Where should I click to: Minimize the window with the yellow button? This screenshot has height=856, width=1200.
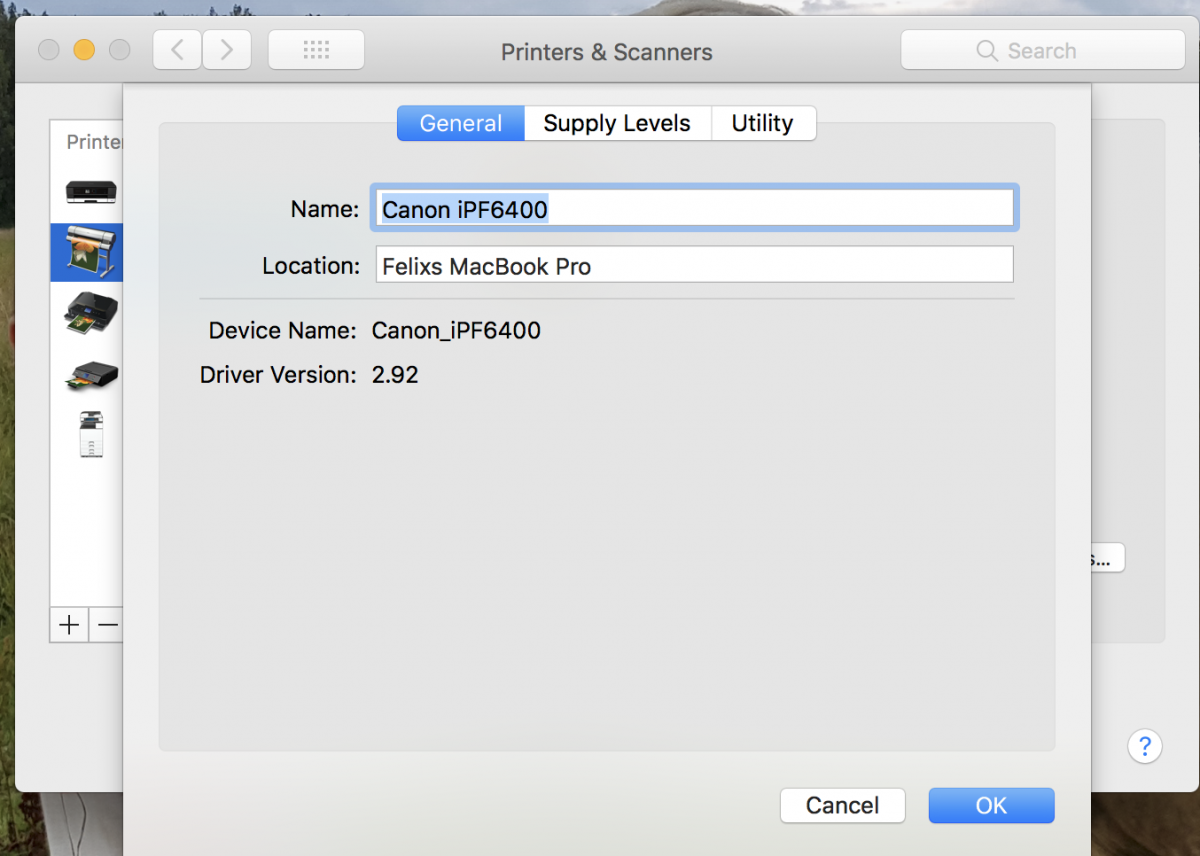[84, 50]
